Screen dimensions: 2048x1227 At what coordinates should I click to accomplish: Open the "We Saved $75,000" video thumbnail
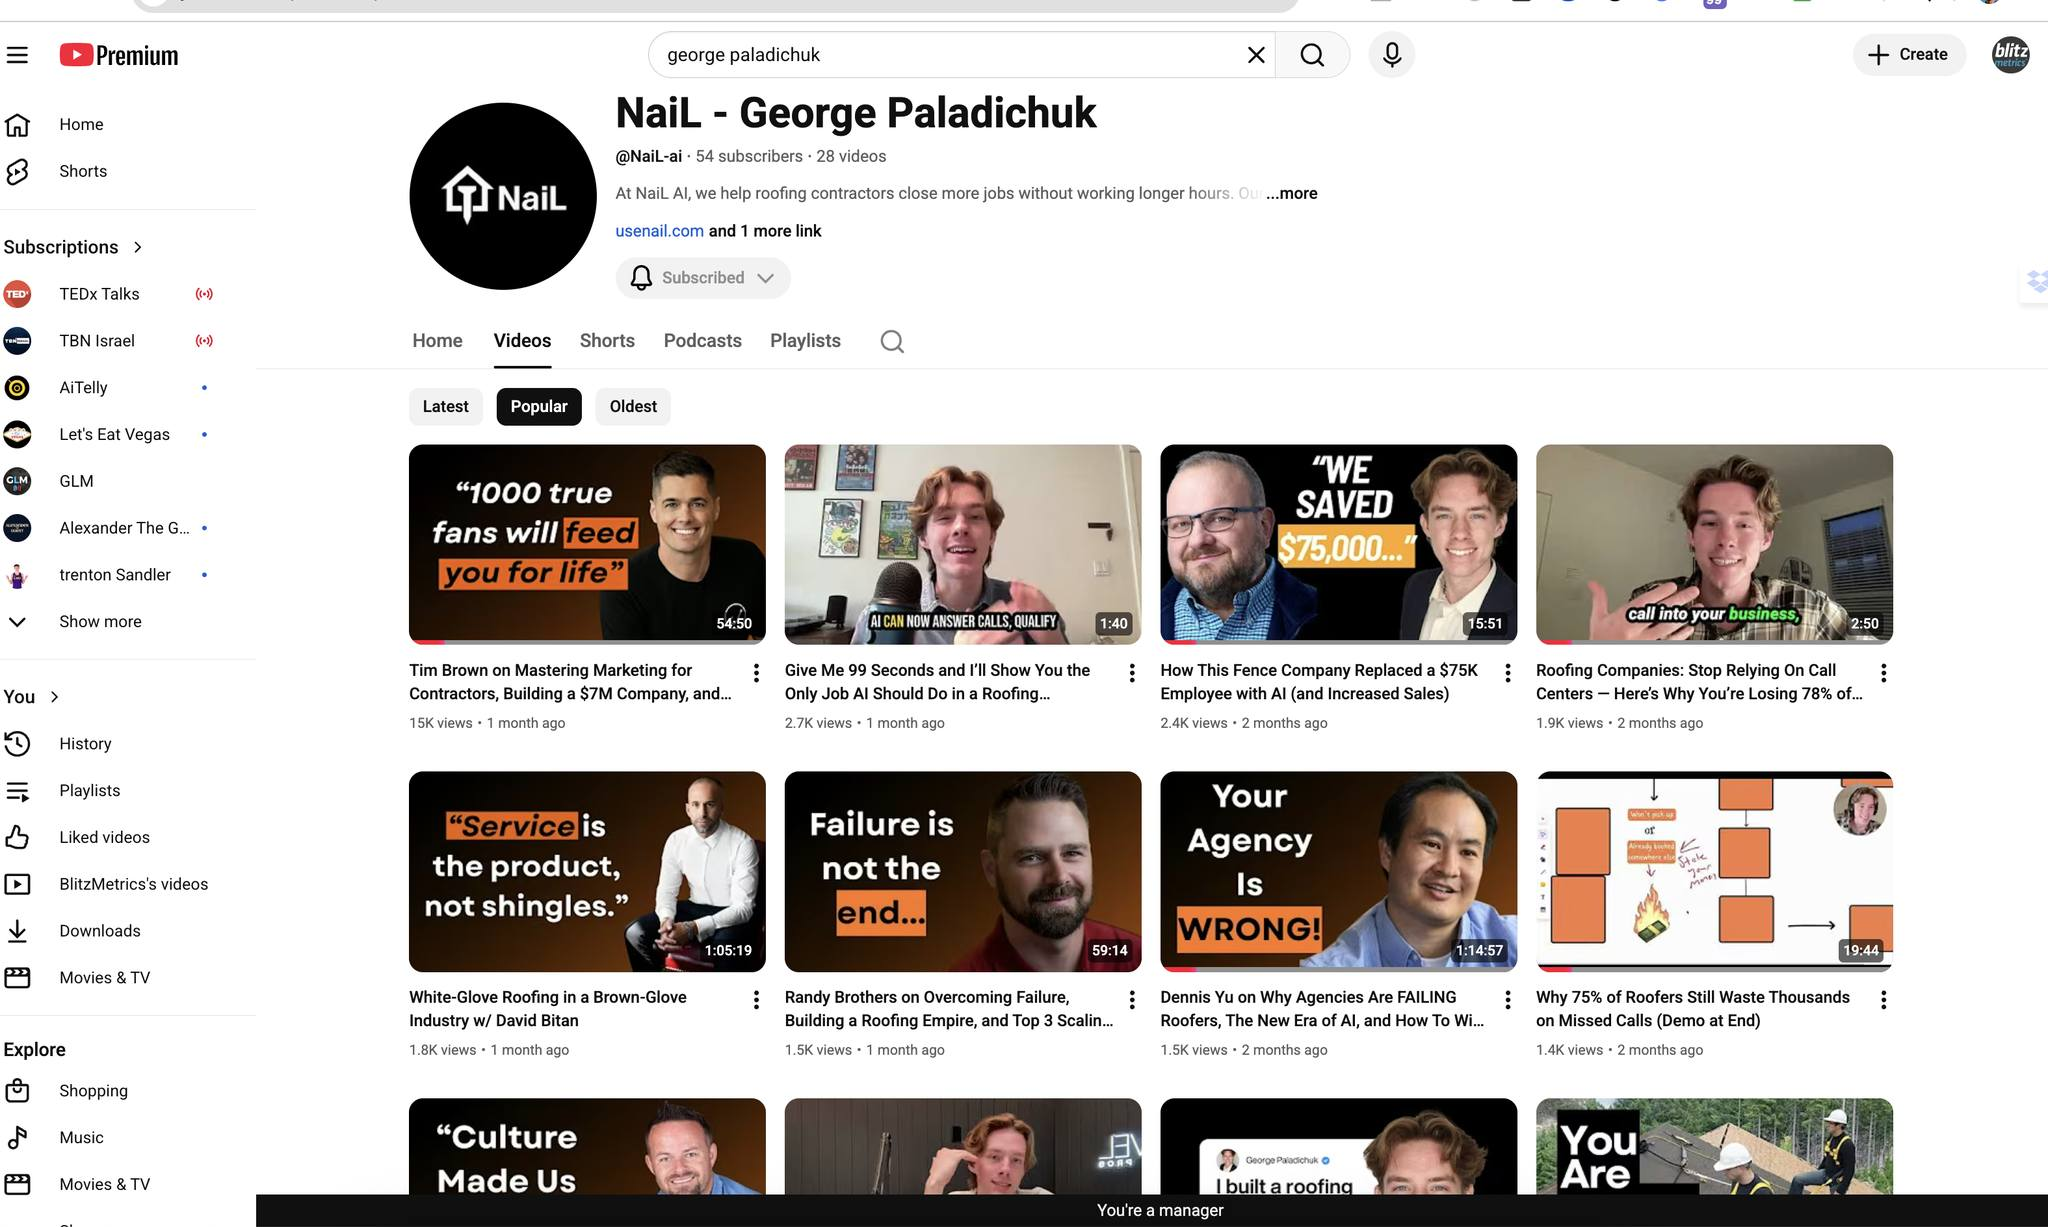point(1338,543)
